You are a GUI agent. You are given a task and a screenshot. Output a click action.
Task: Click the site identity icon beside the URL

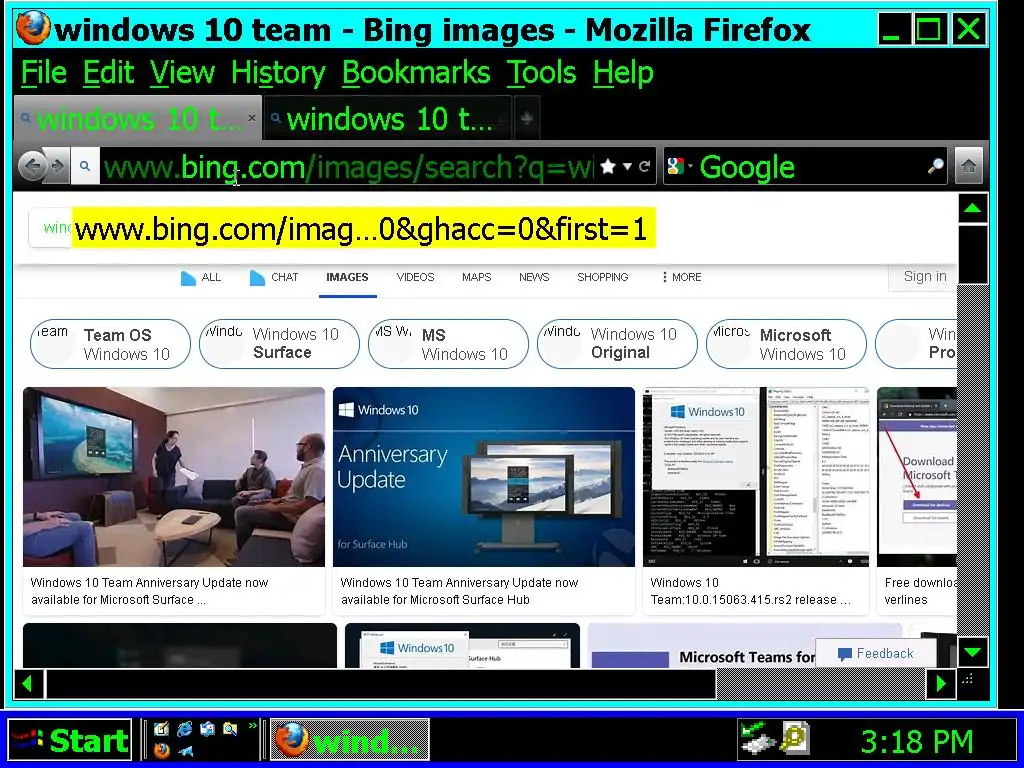point(85,167)
